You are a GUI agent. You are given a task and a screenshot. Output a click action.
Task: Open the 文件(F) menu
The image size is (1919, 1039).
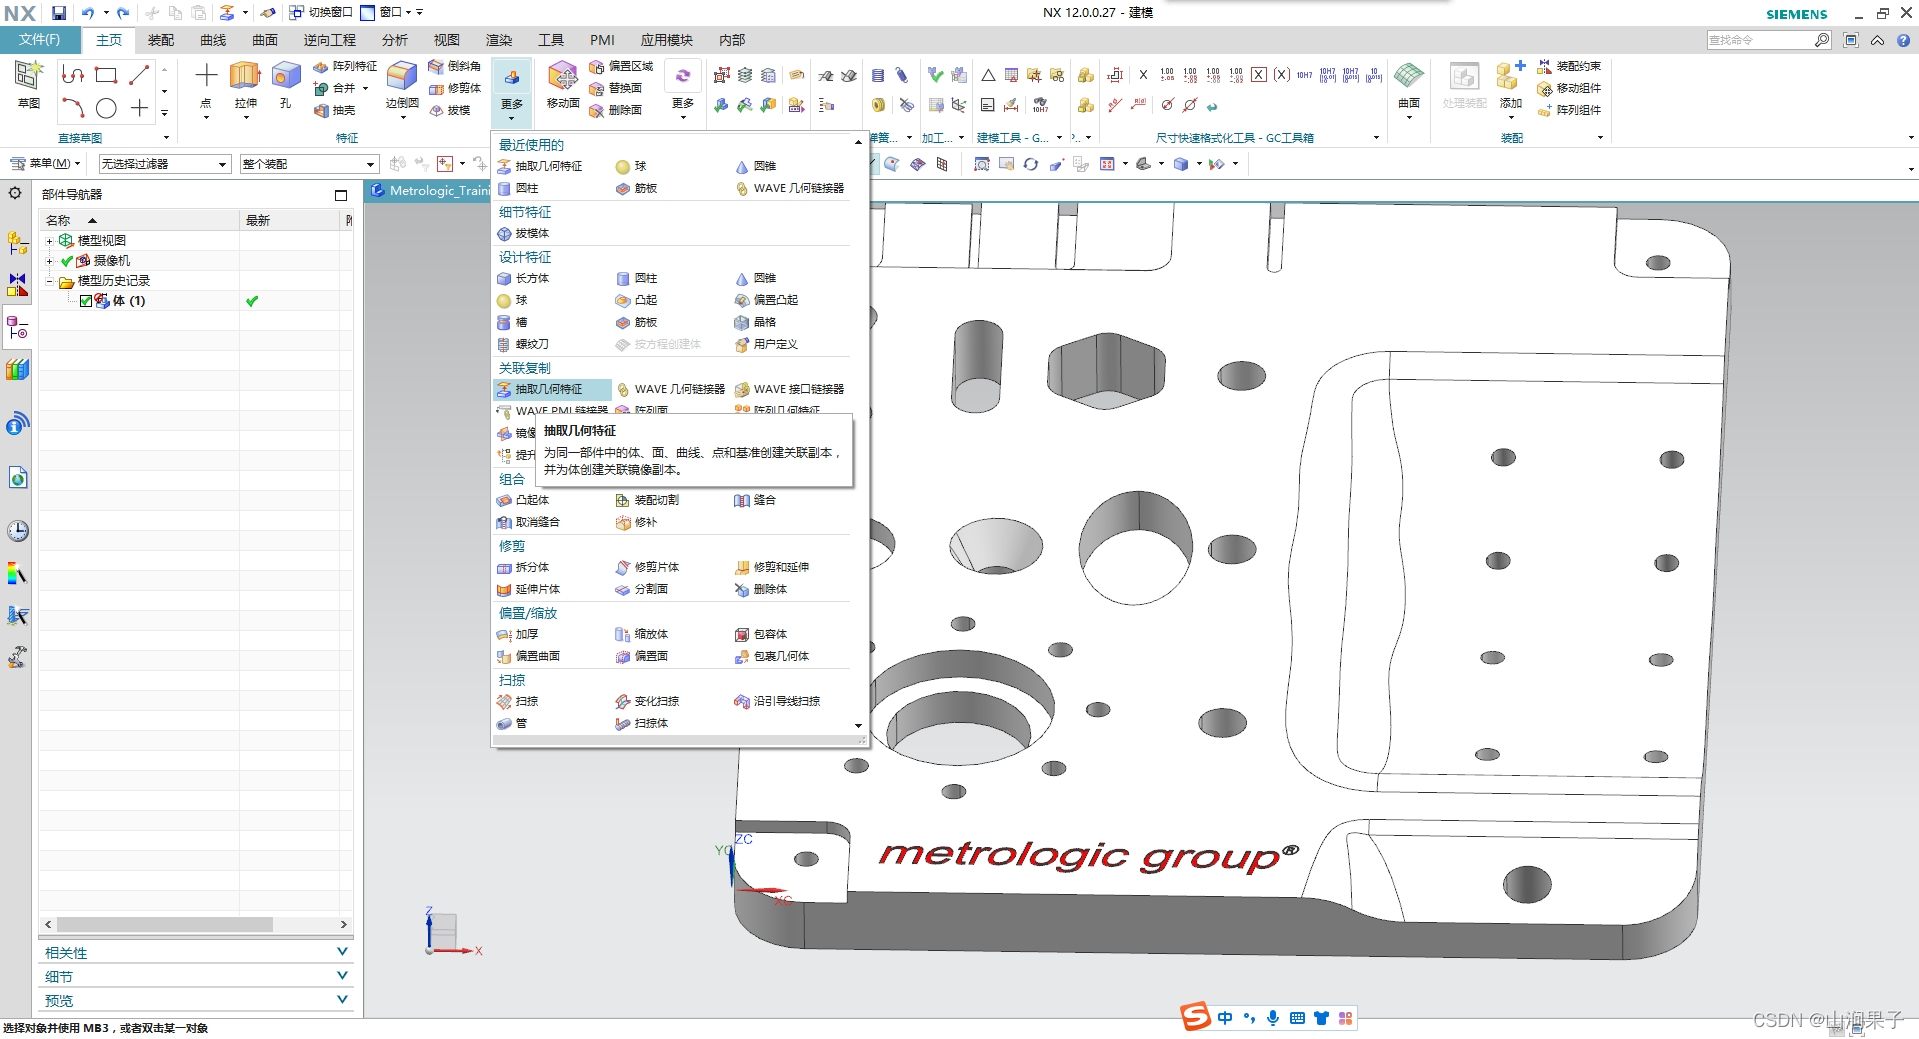click(40, 40)
